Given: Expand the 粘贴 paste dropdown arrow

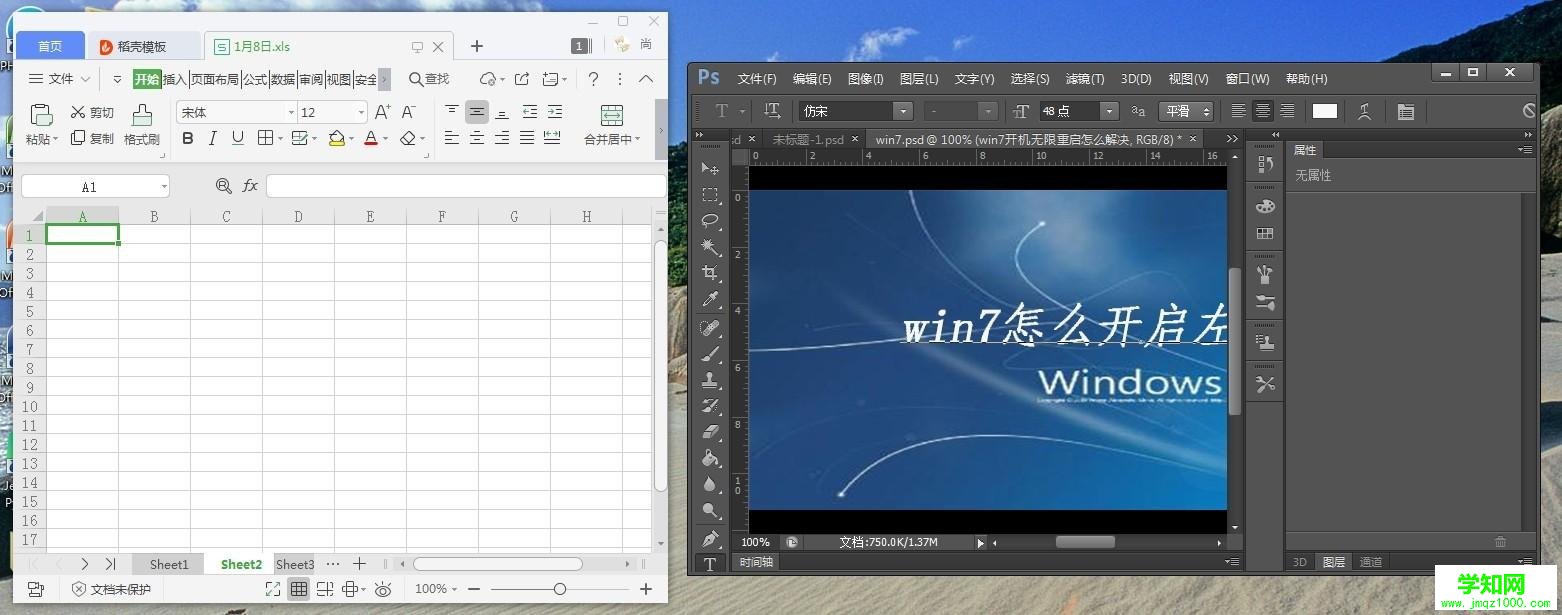Looking at the screenshot, I should (x=55, y=140).
